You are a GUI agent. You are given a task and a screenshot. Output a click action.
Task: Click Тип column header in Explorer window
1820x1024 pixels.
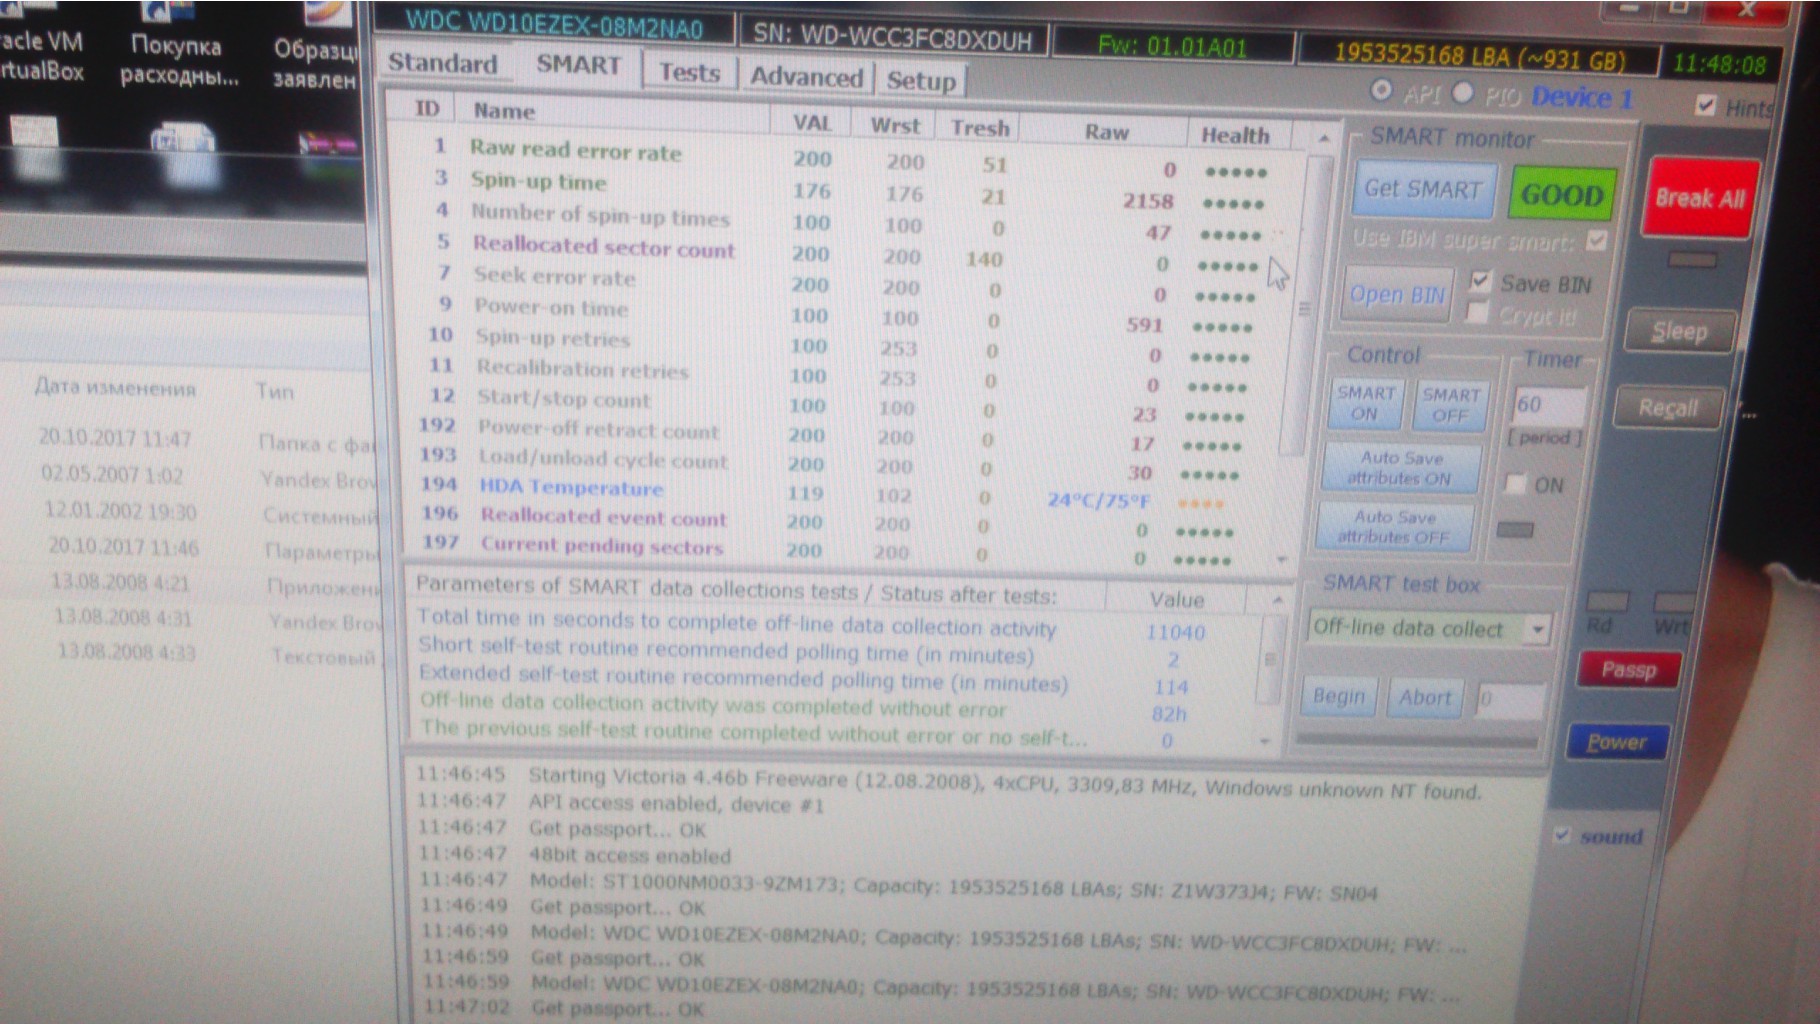pyautogui.click(x=274, y=391)
